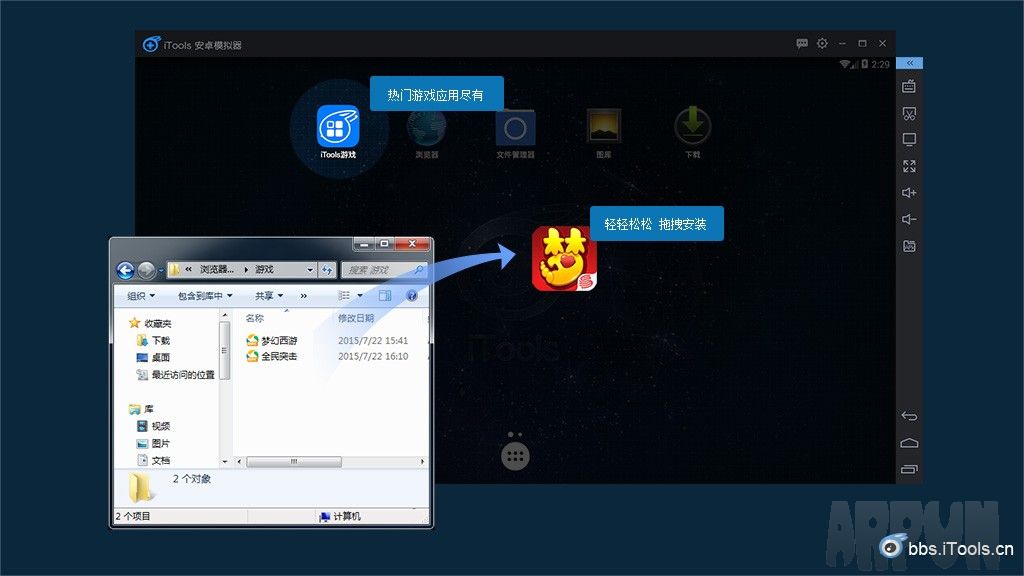Click the file list scroll right arrow
Viewport: 1024px width, 576px height.
422,462
